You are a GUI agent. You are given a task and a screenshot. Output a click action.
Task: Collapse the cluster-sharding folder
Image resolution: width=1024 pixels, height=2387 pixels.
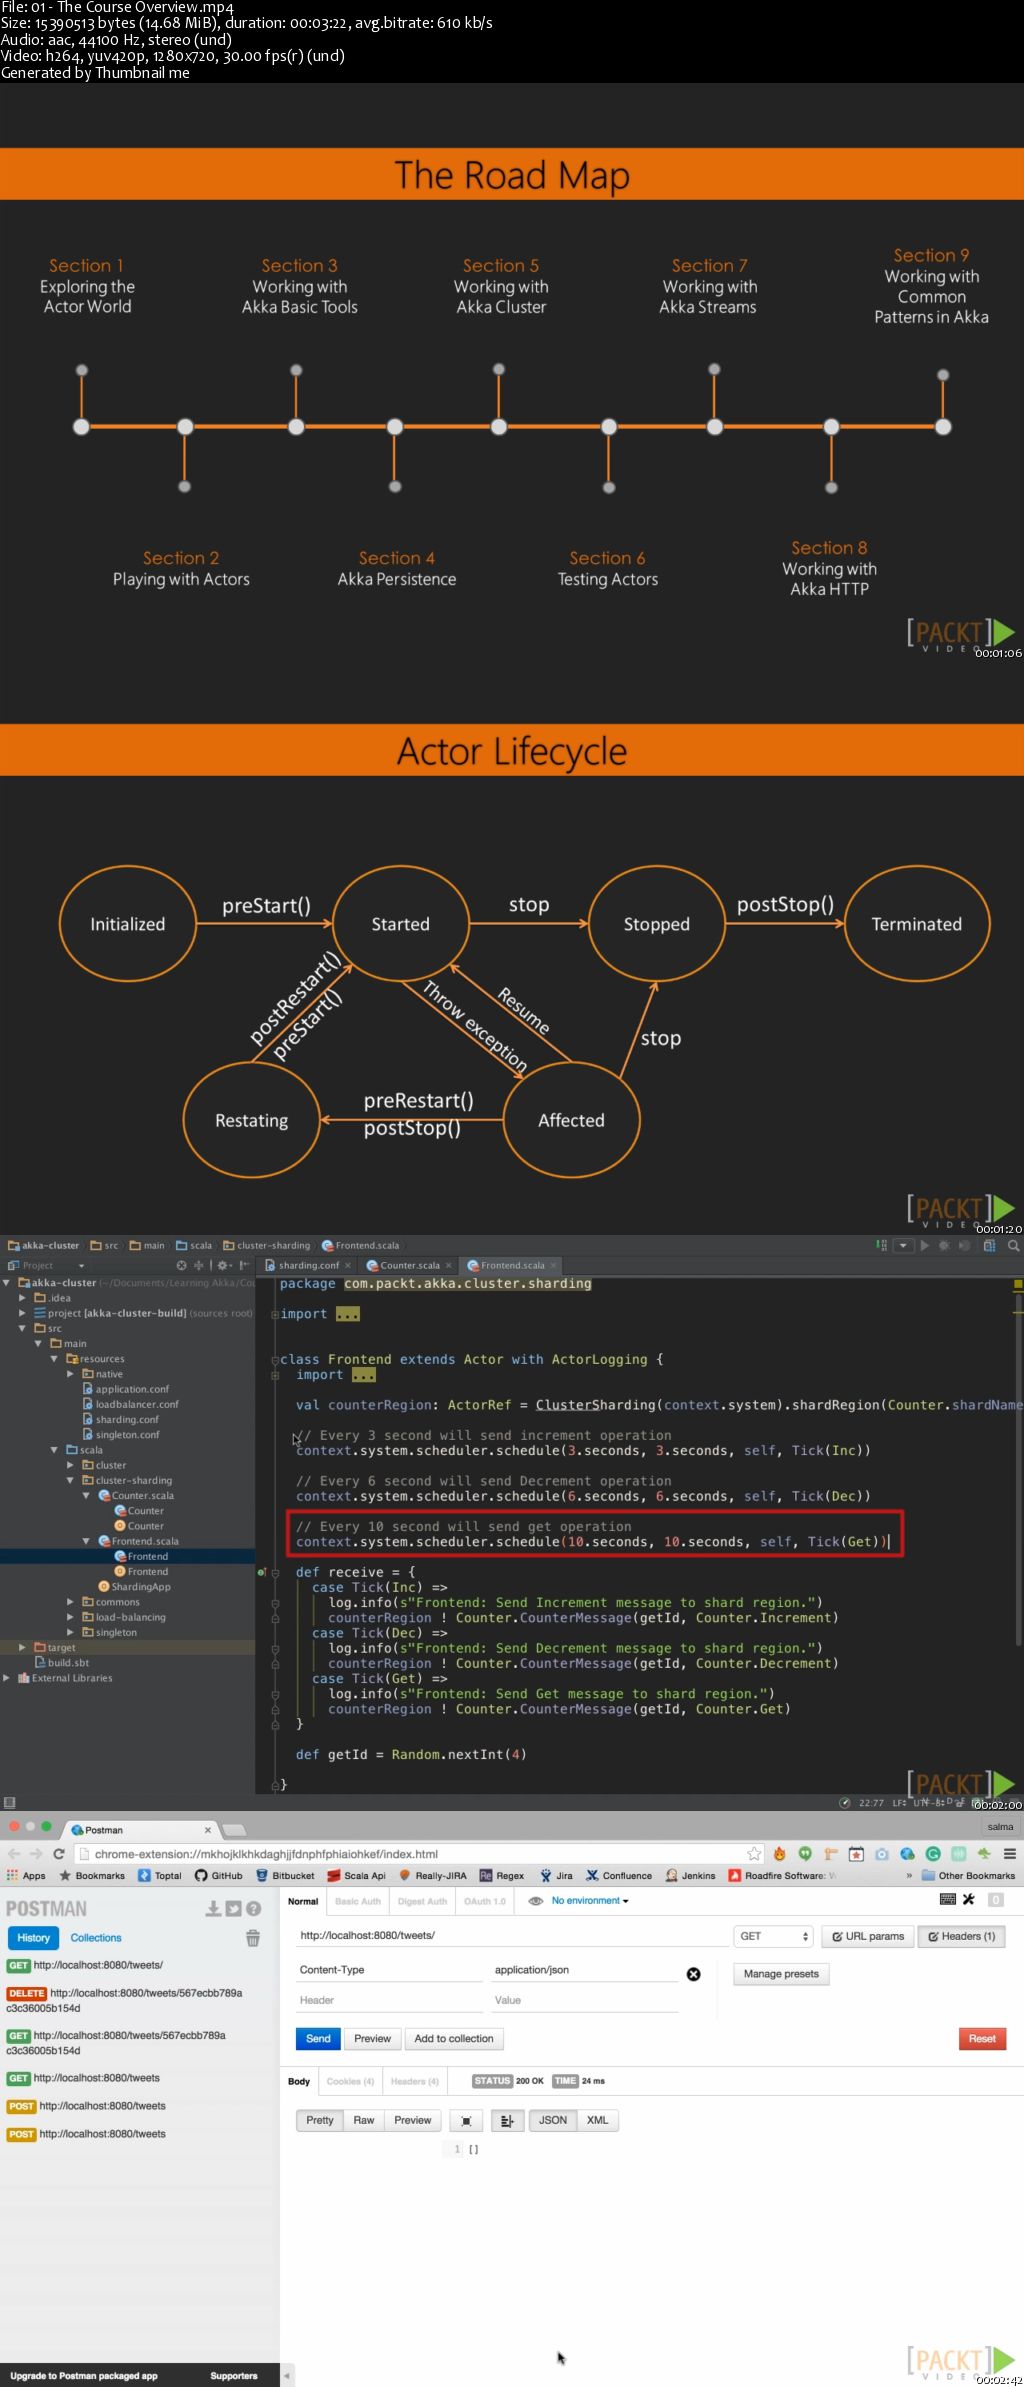pos(70,1480)
